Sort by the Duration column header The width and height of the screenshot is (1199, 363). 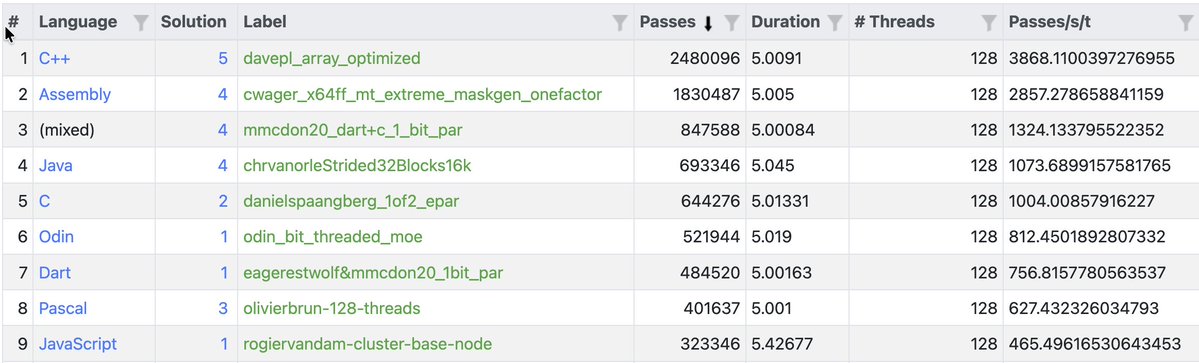[785, 22]
